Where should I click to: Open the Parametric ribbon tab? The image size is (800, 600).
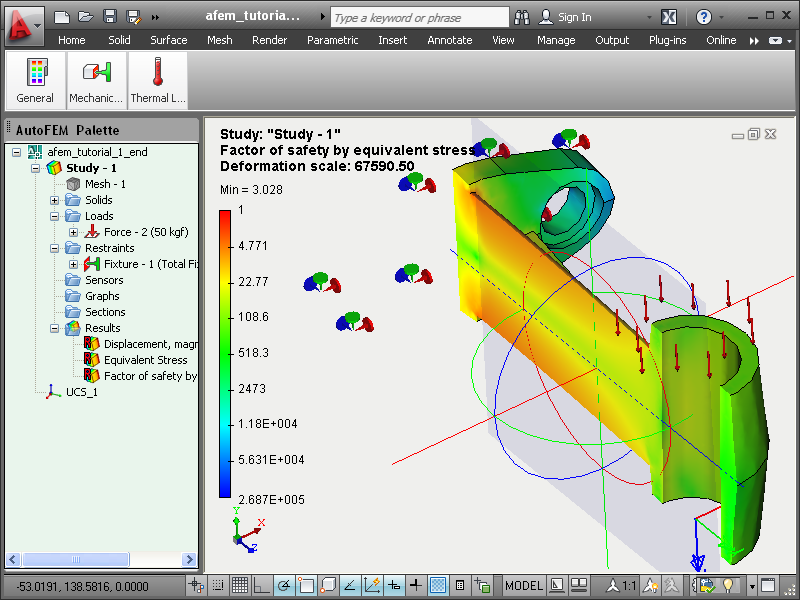tap(333, 40)
